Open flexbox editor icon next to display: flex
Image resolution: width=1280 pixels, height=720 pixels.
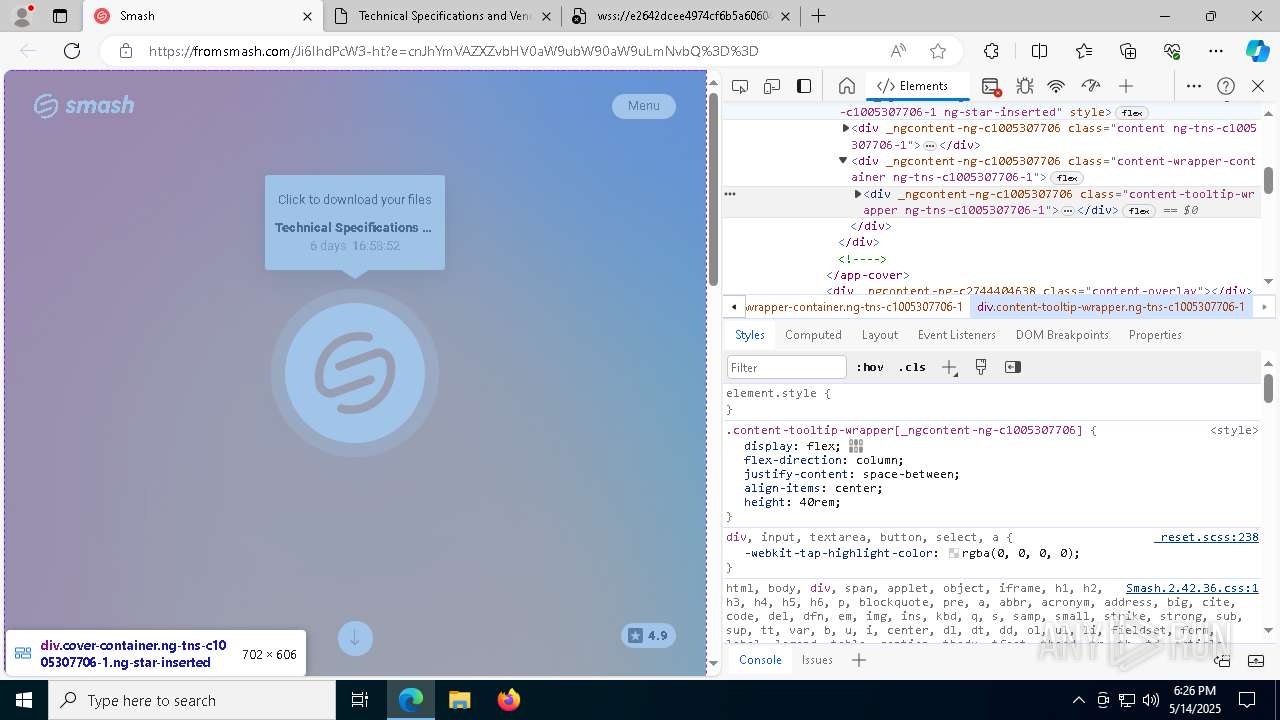[856, 446]
